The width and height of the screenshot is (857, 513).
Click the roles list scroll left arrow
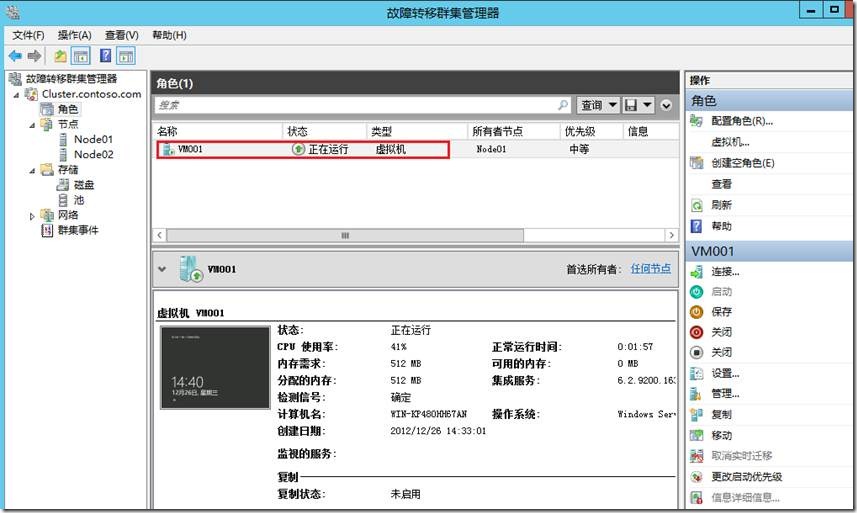160,235
